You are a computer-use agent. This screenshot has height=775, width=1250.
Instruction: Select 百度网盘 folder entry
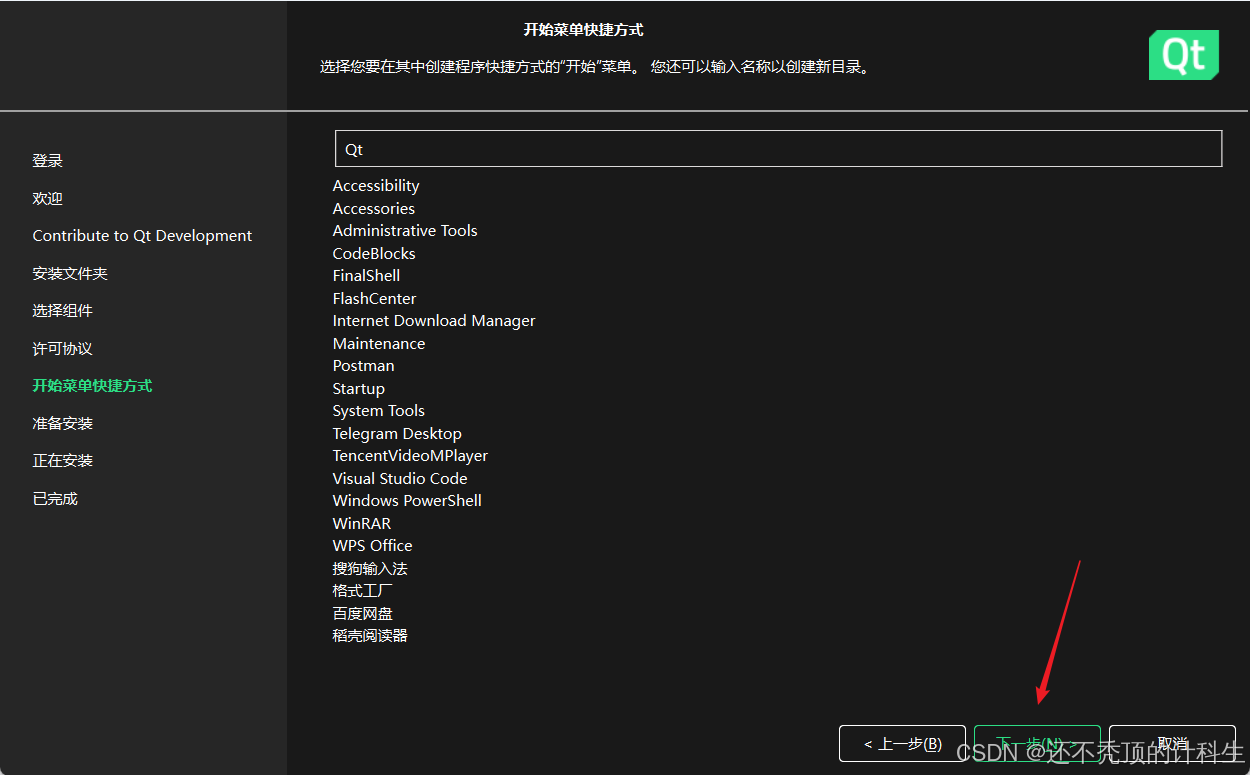[363, 614]
